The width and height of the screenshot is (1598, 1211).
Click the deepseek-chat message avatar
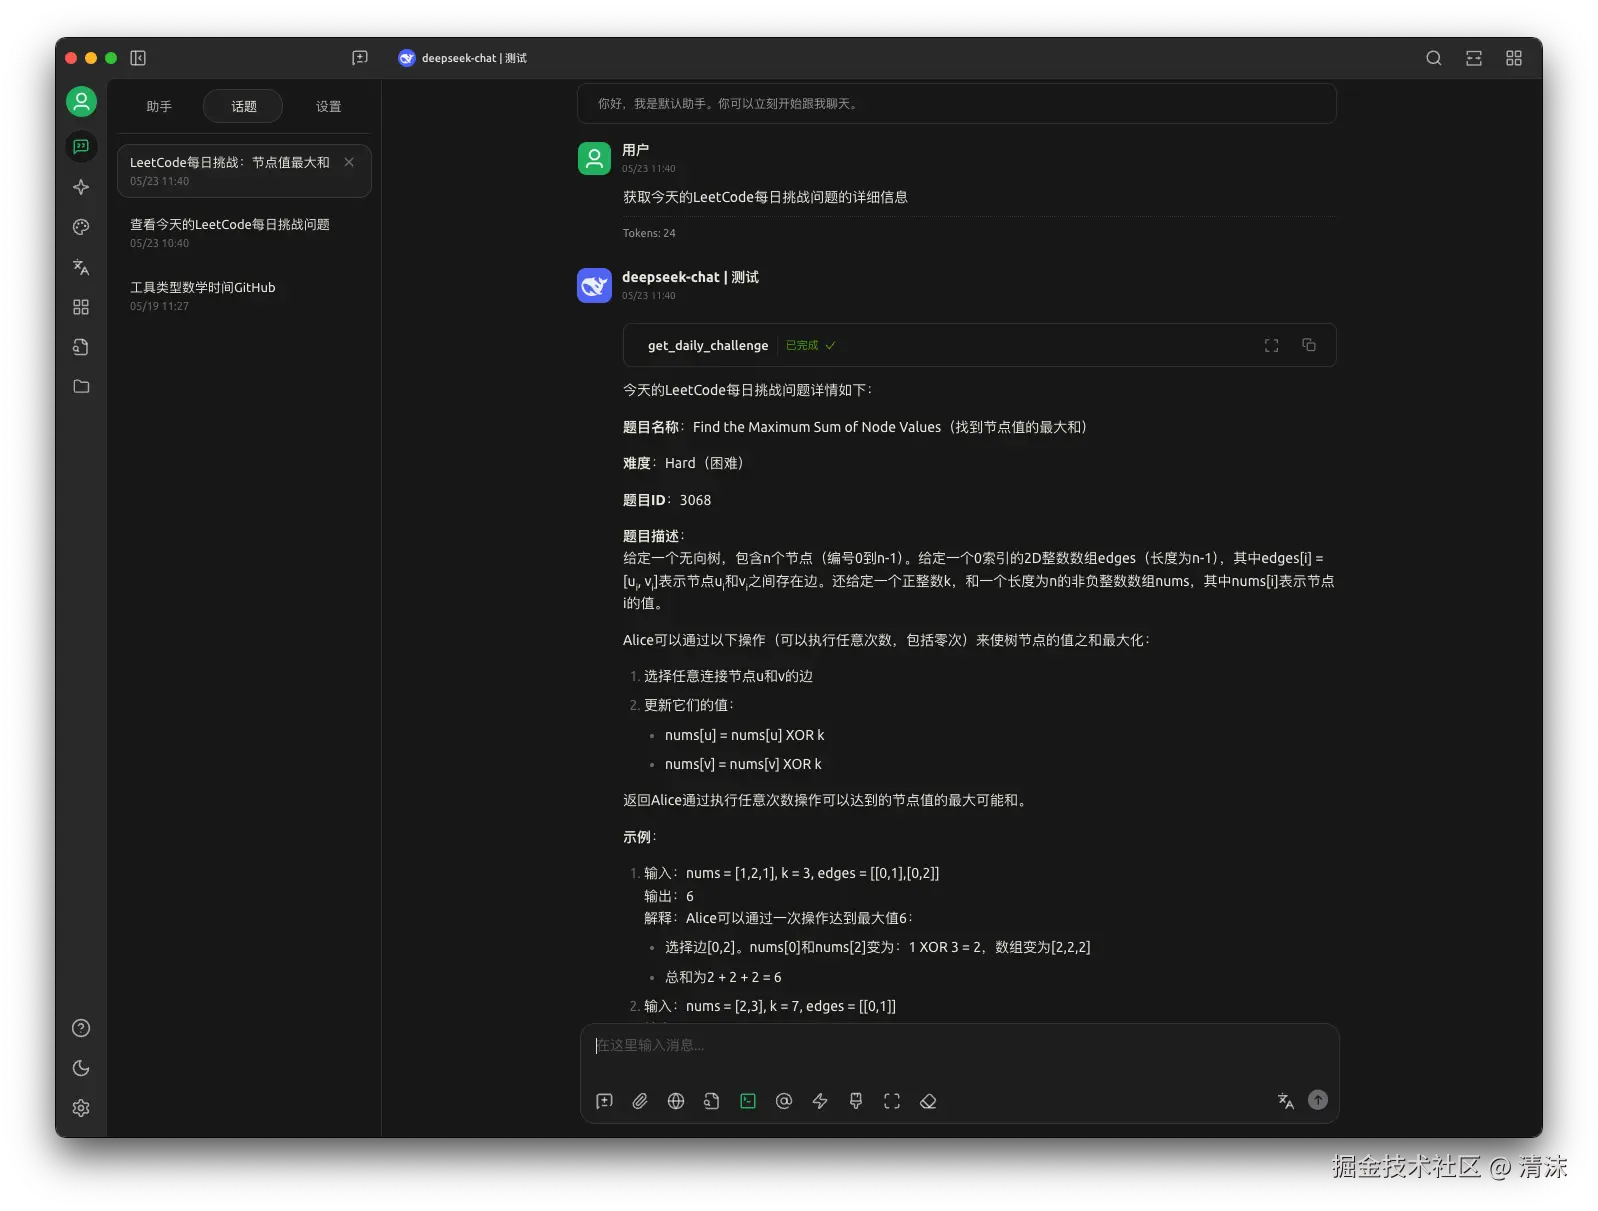point(594,285)
